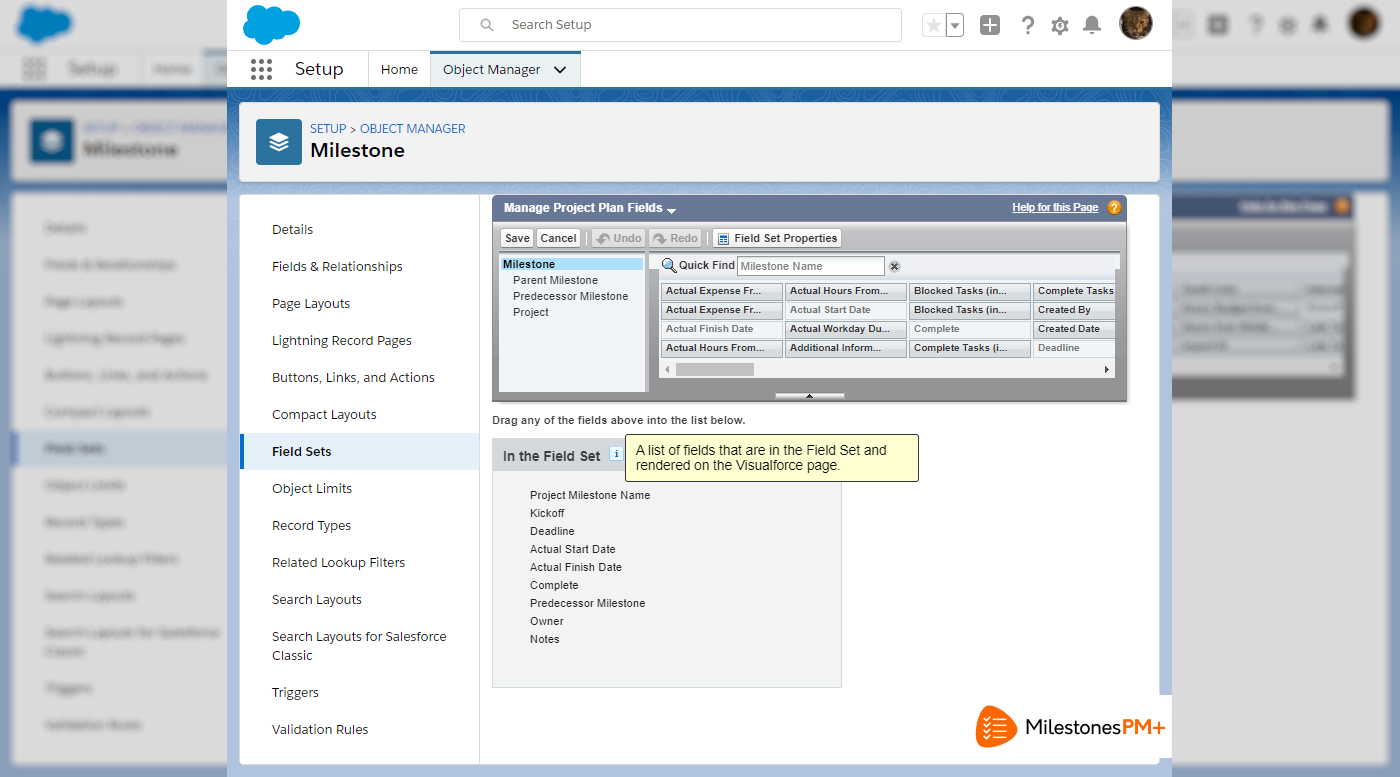Viewport: 1400px width, 777px height.
Task: Open the App Launcher dots grid
Action: [261, 69]
